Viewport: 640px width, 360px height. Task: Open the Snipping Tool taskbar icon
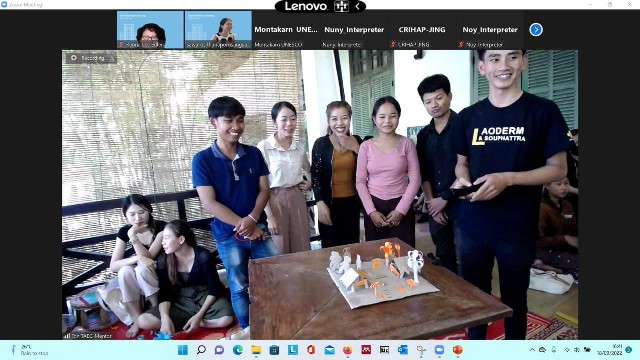tap(421, 350)
